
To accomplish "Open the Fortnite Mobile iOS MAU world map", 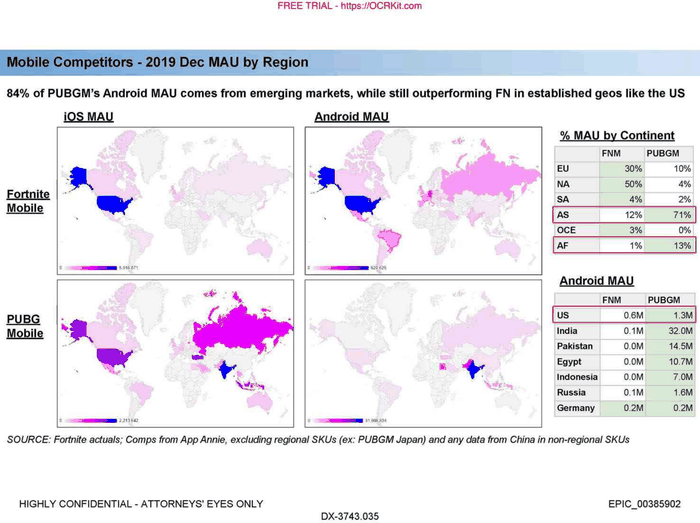I will point(175,201).
